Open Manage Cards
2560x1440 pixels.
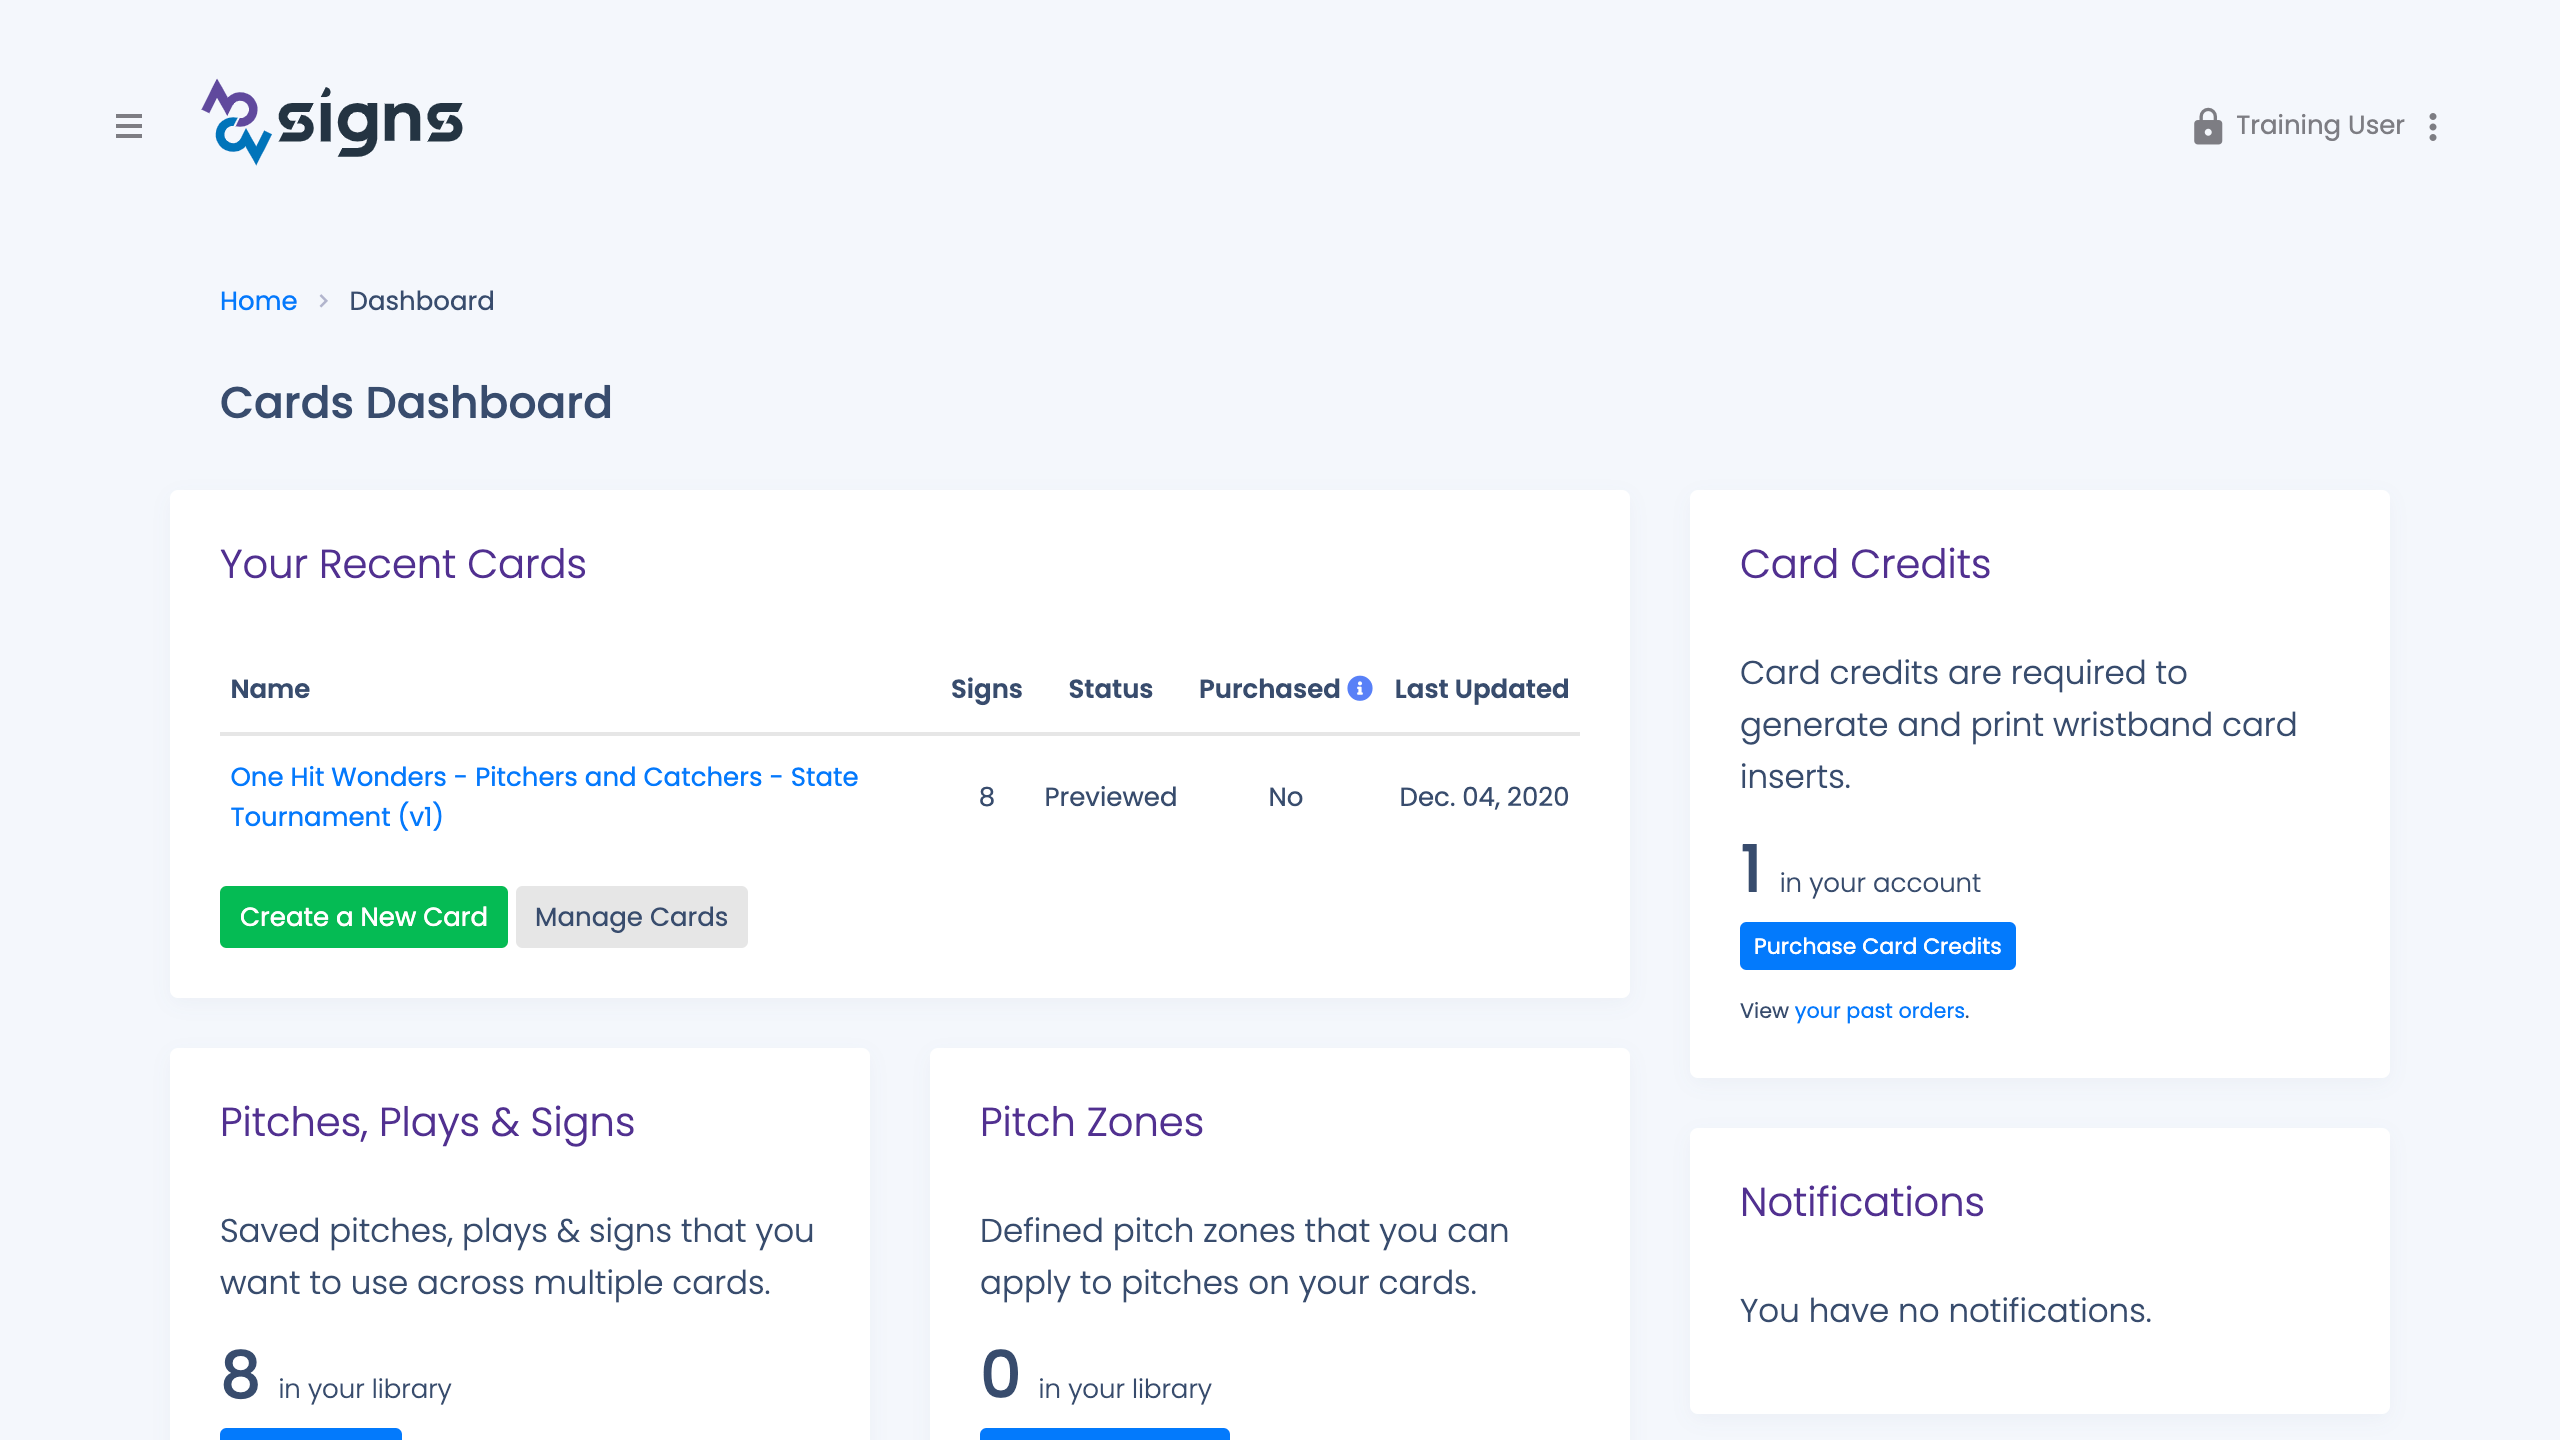(x=631, y=916)
